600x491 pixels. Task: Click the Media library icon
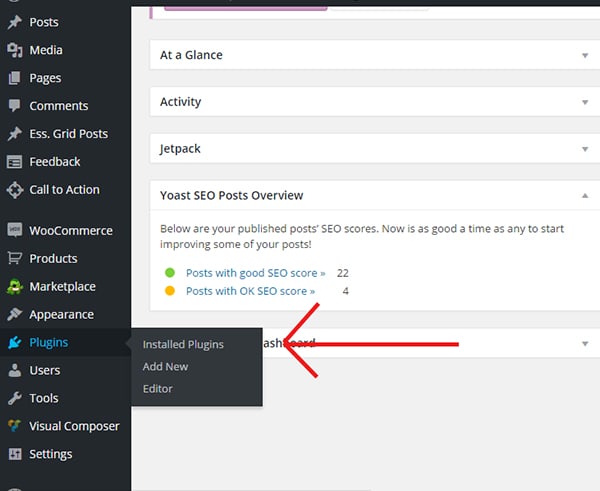point(15,50)
